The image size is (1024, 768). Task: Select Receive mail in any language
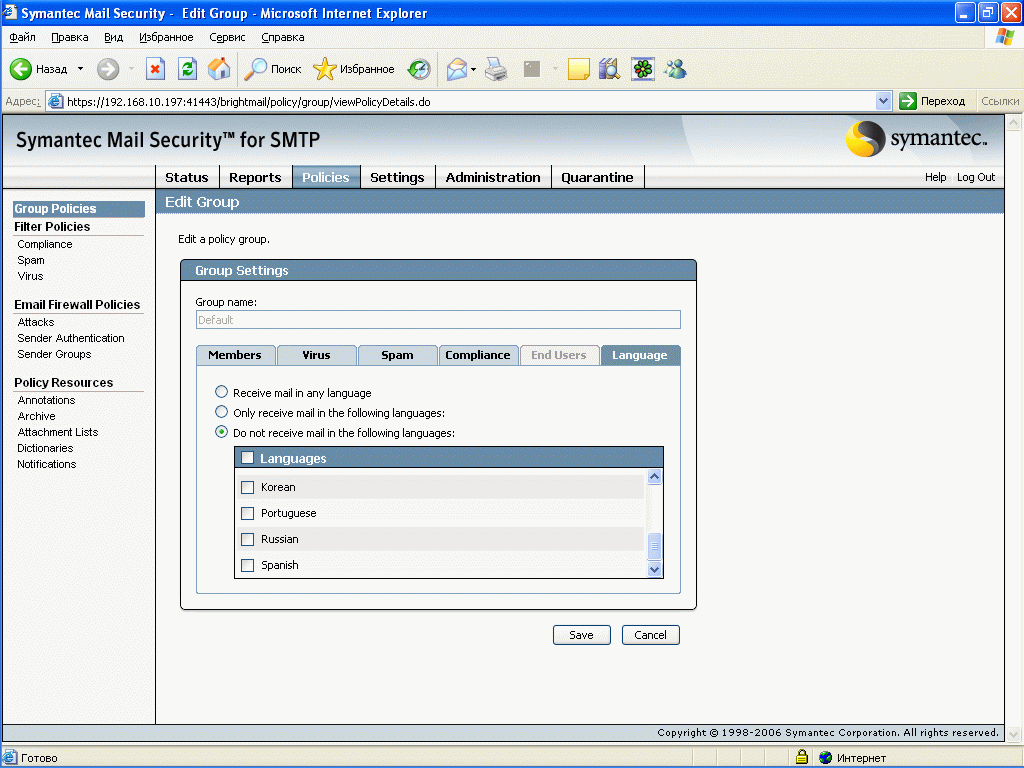point(221,392)
